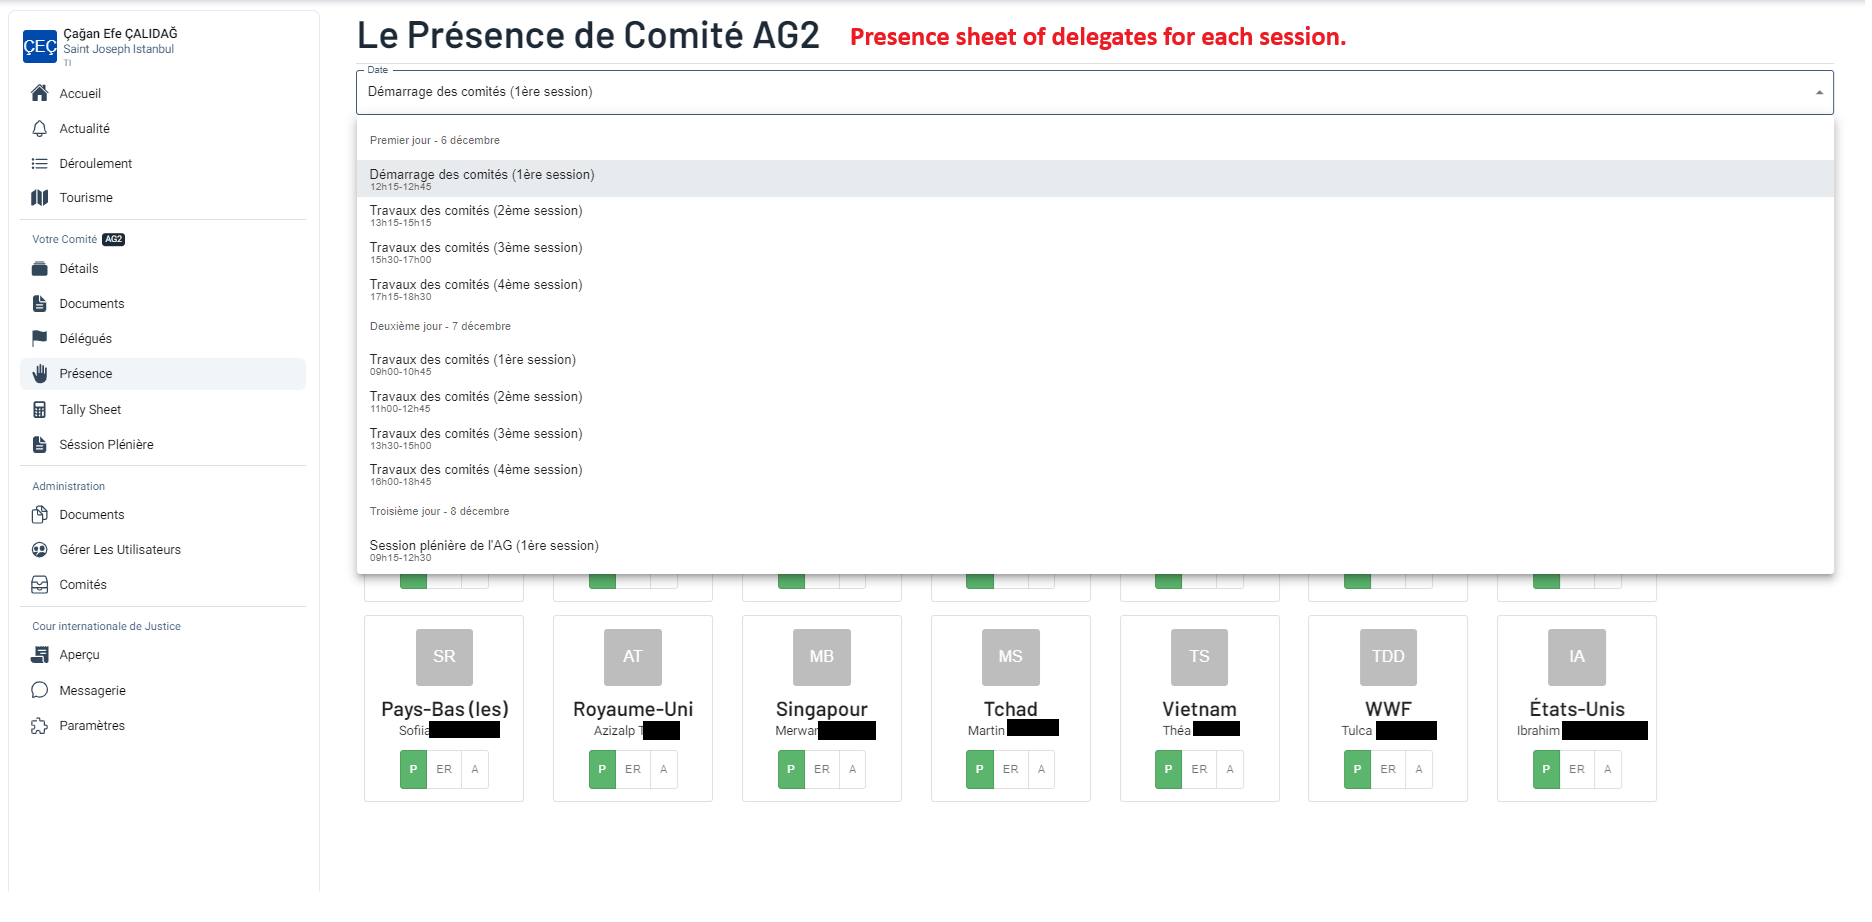Viewport: 1872px width, 922px height.
Task: Click the Accueil home icon
Action: tap(40, 93)
